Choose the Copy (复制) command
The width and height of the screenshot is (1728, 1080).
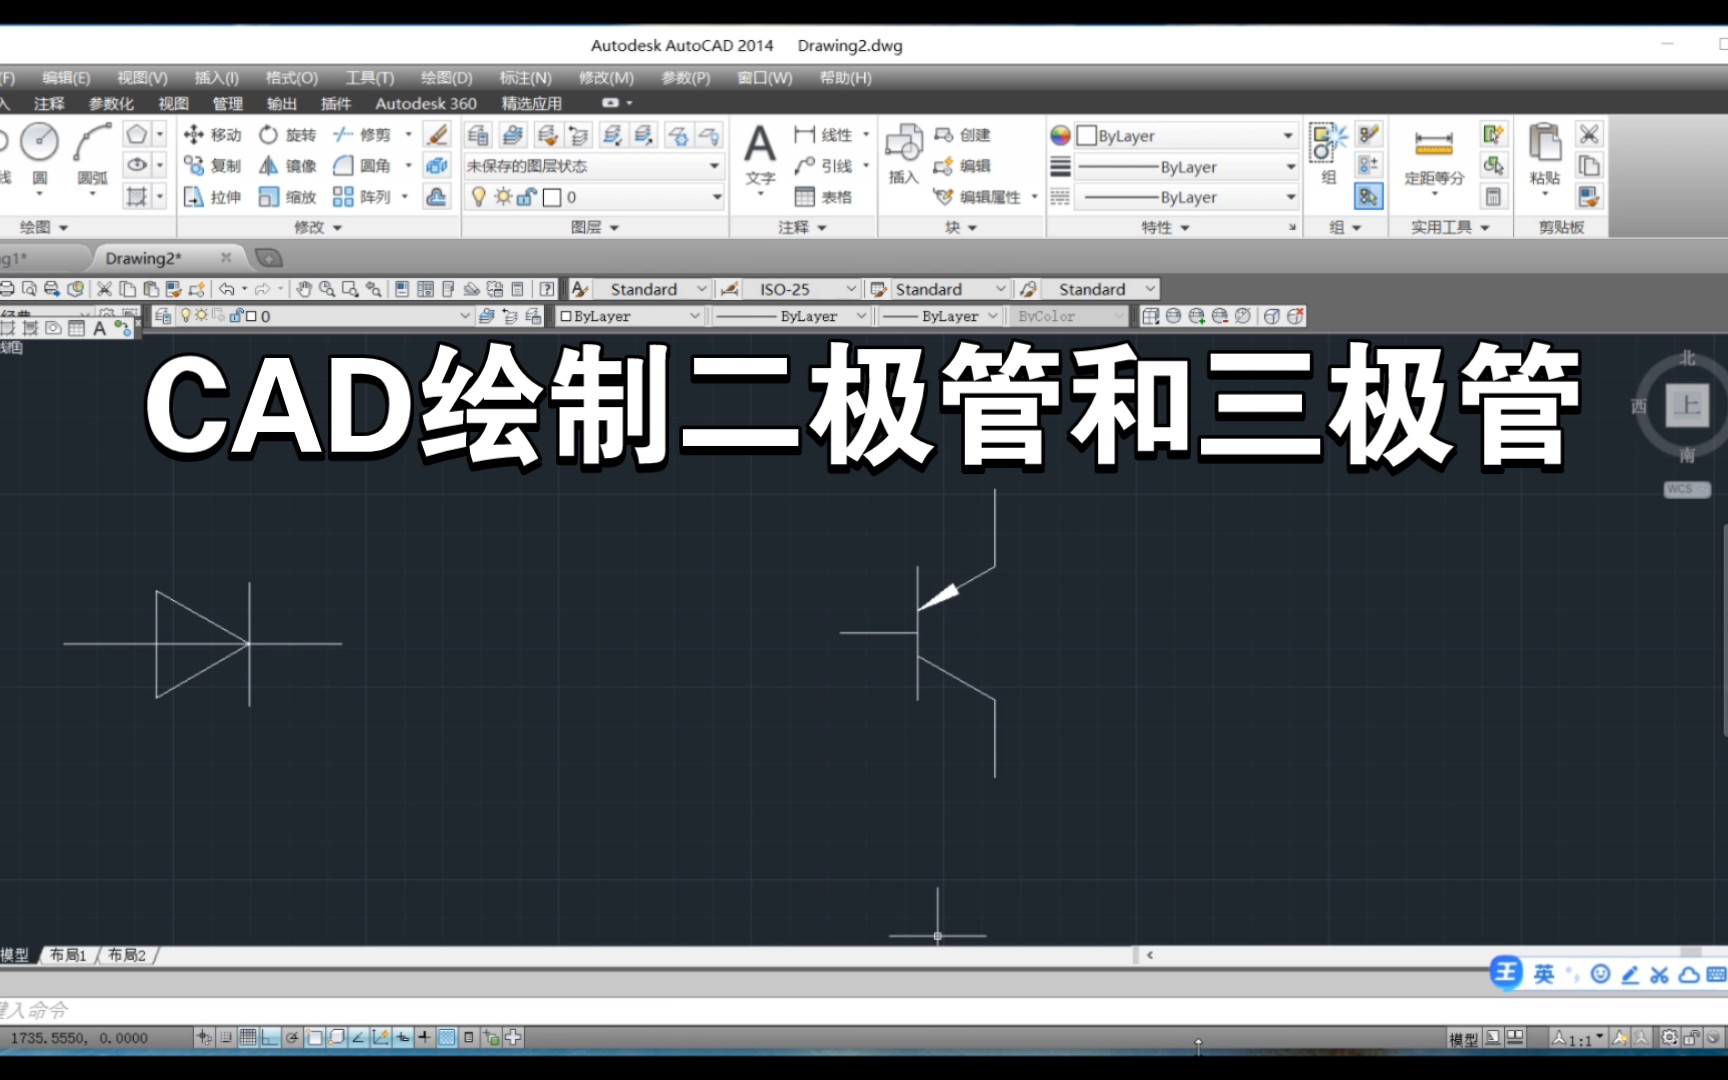click(212, 166)
